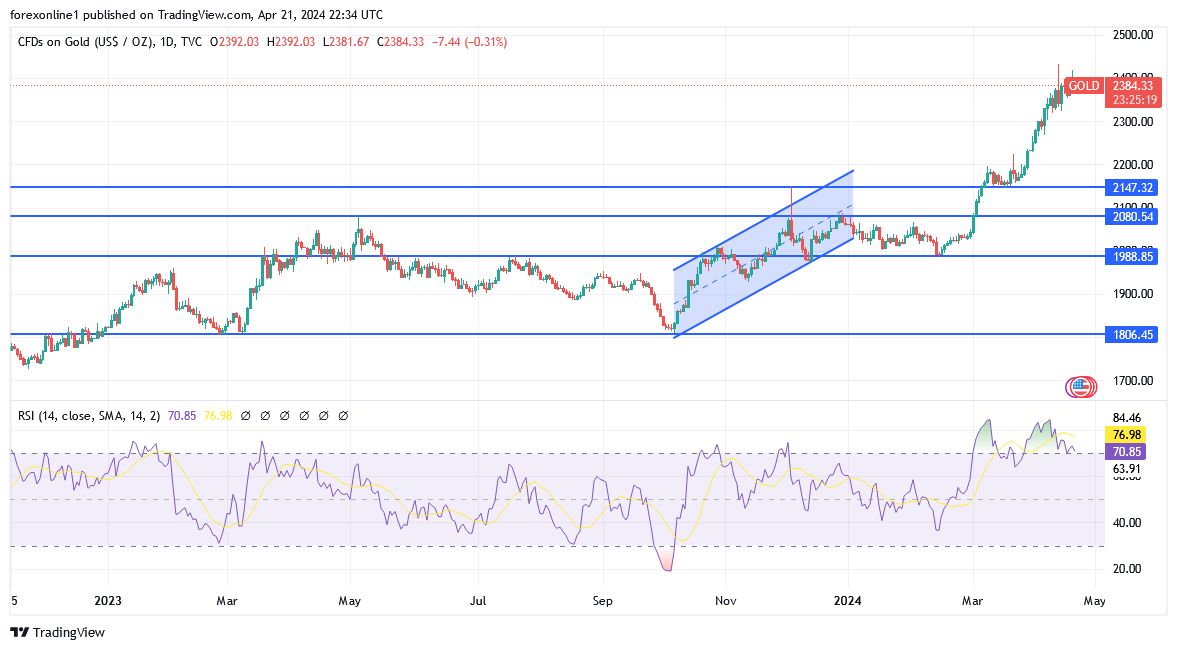
Task: Click the RSI yellow value 76.98 in legend
Action: 218,416
